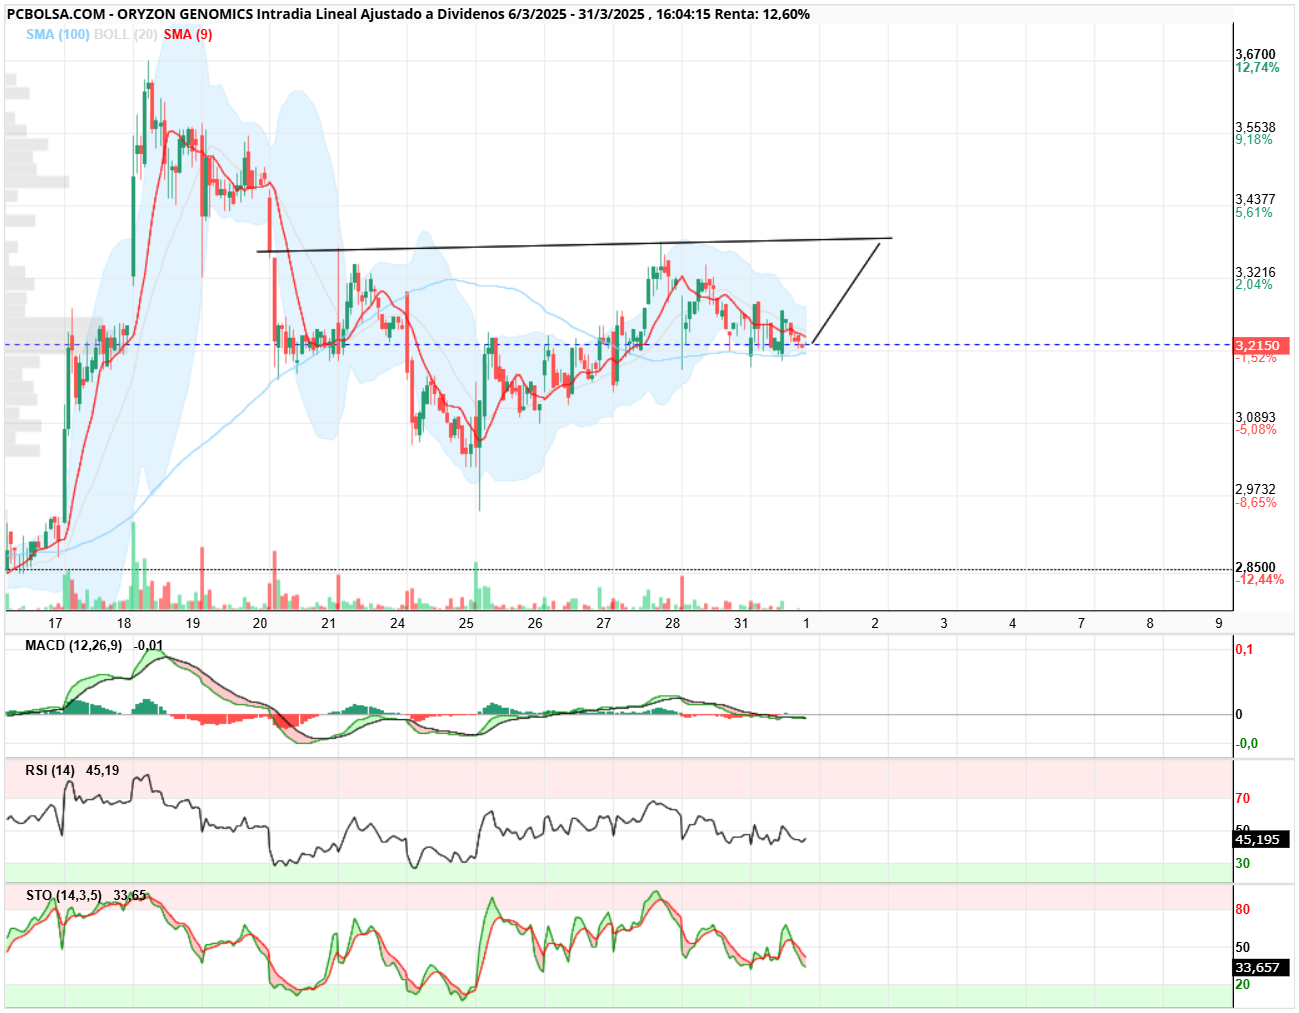Select the stochastic level 80 label

pyautogui.click(x=1242, y=909)
